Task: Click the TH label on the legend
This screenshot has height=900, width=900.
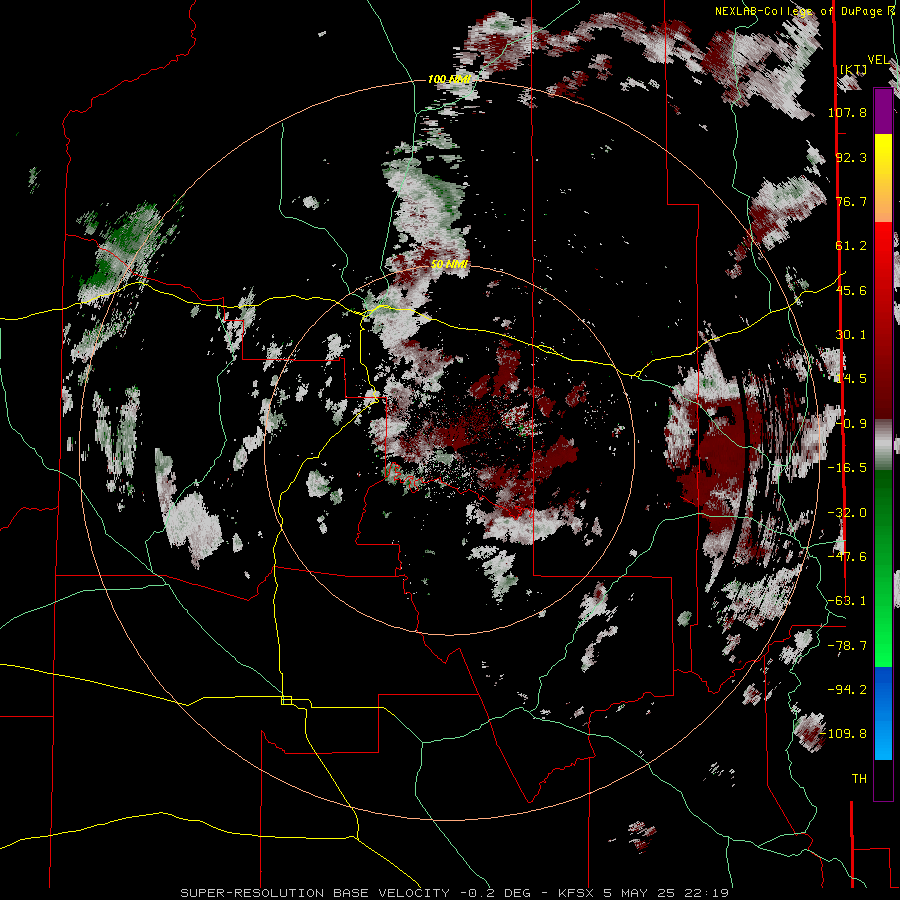Action: pos(859,779)
